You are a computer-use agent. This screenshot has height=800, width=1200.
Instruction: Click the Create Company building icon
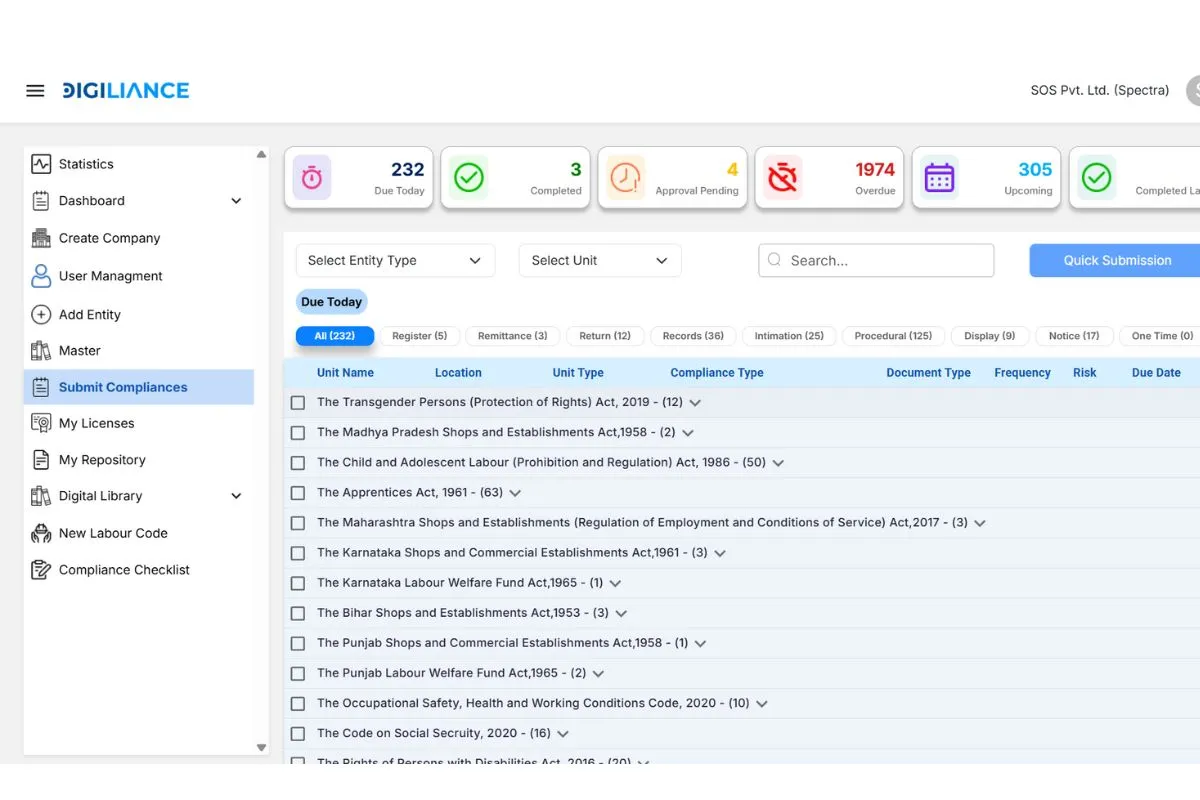(41, 238)
